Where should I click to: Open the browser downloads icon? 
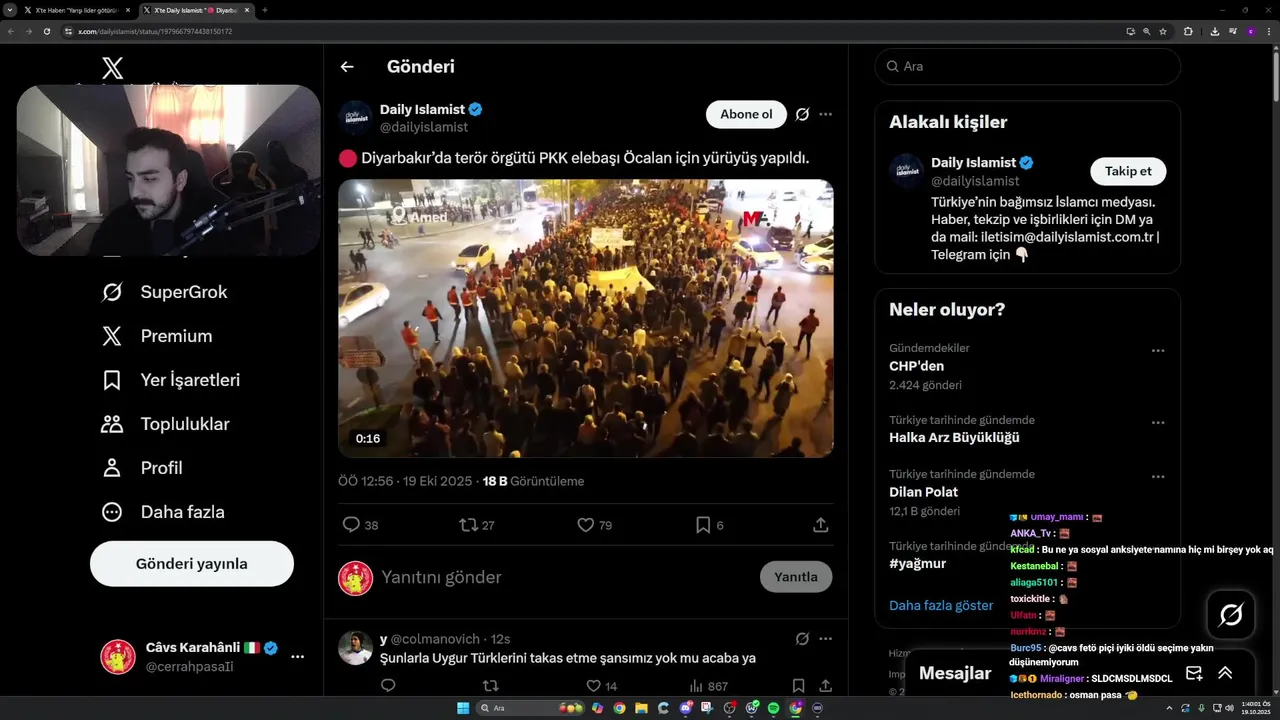tap(1214, 31)
